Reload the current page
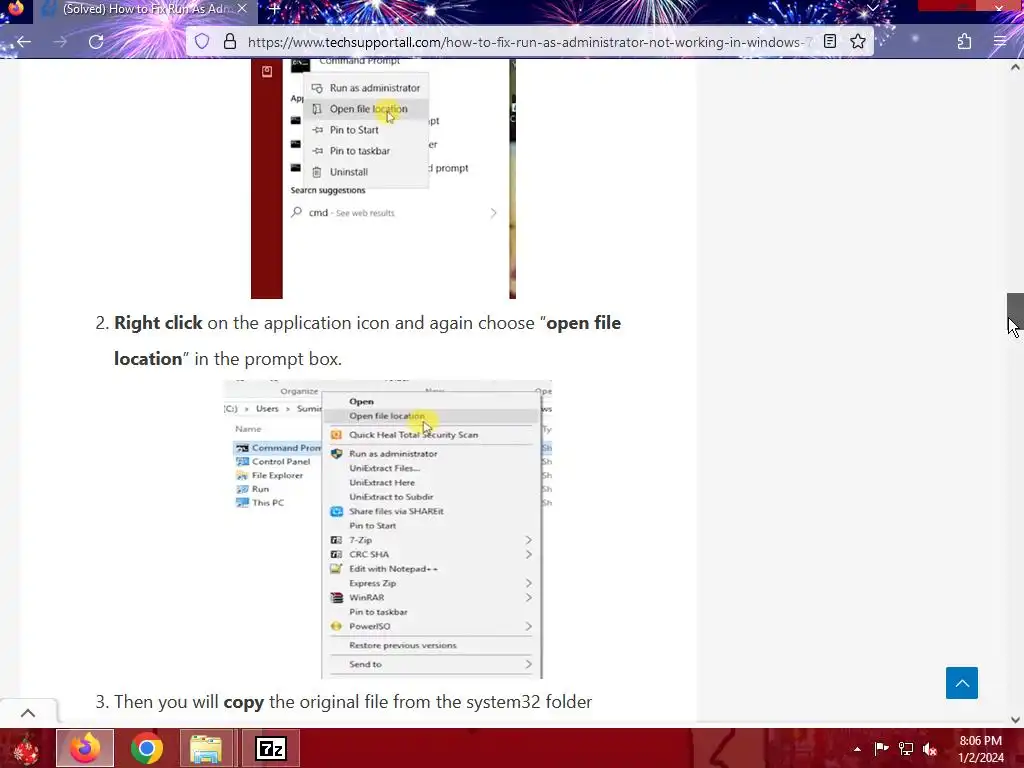This screenshot has height=768, width=1024. click(x=96, y=42)
